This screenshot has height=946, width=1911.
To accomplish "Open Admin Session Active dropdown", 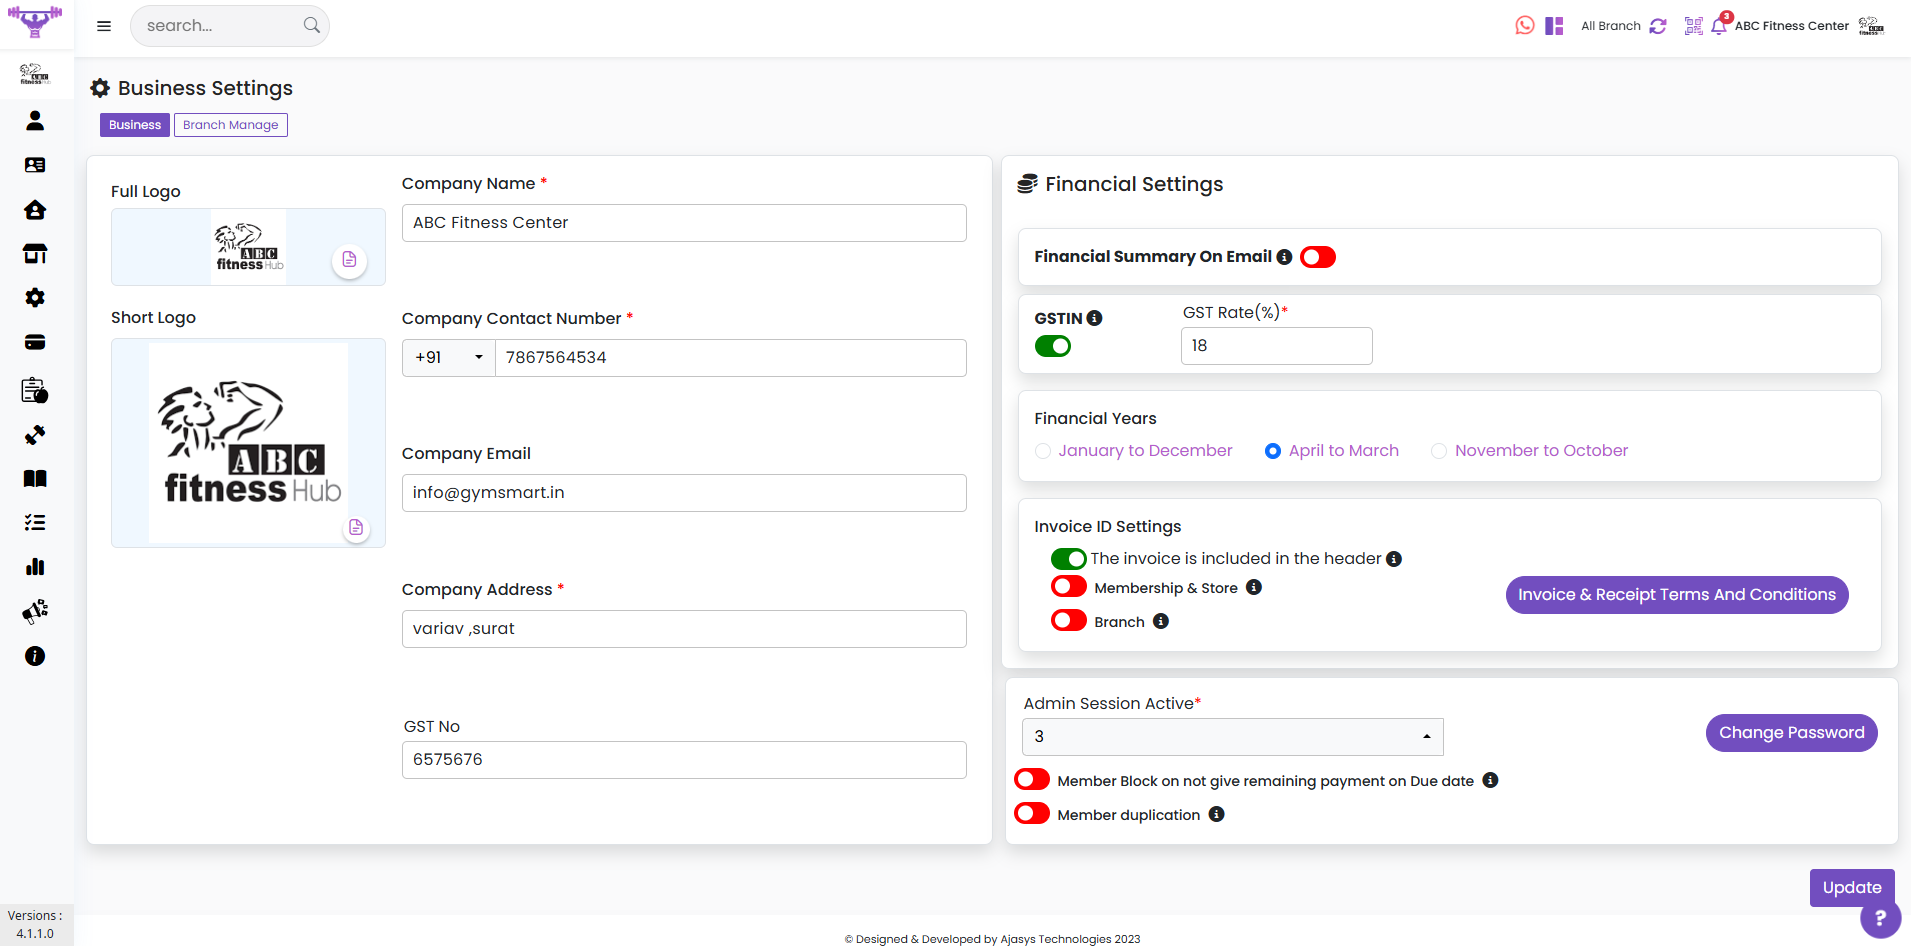I will 1232,737.
